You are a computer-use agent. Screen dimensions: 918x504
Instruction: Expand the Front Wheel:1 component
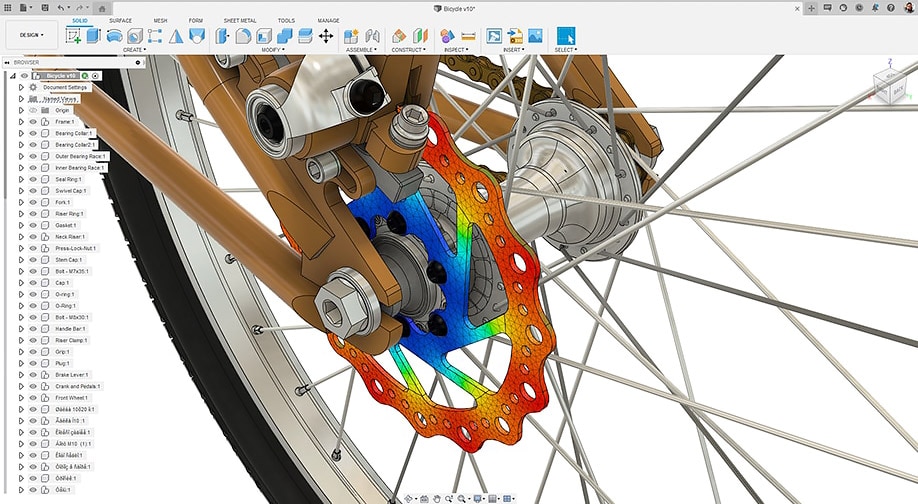(21, 397)
